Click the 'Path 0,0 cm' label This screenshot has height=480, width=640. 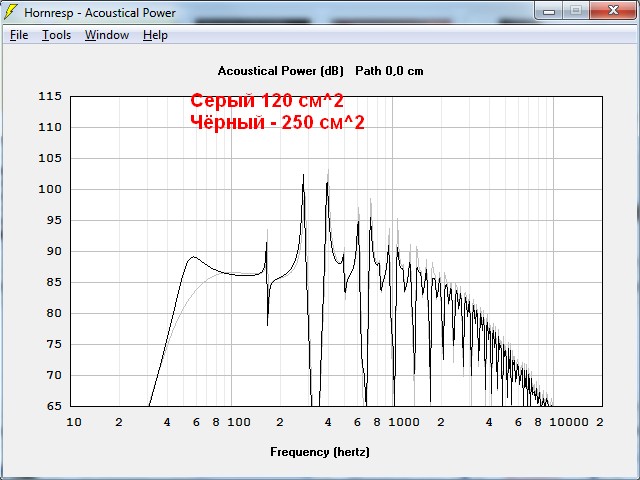point(389,71)
